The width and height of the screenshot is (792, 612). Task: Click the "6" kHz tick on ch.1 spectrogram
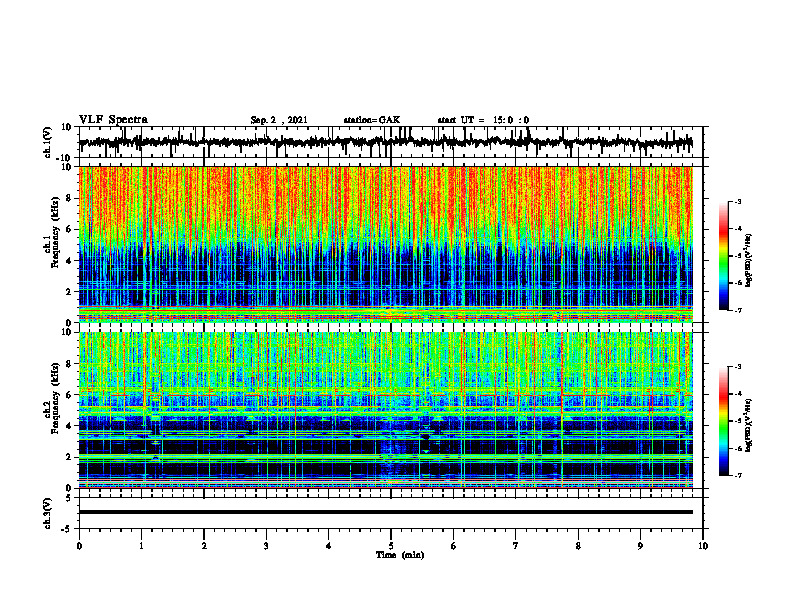click(69, 229)
